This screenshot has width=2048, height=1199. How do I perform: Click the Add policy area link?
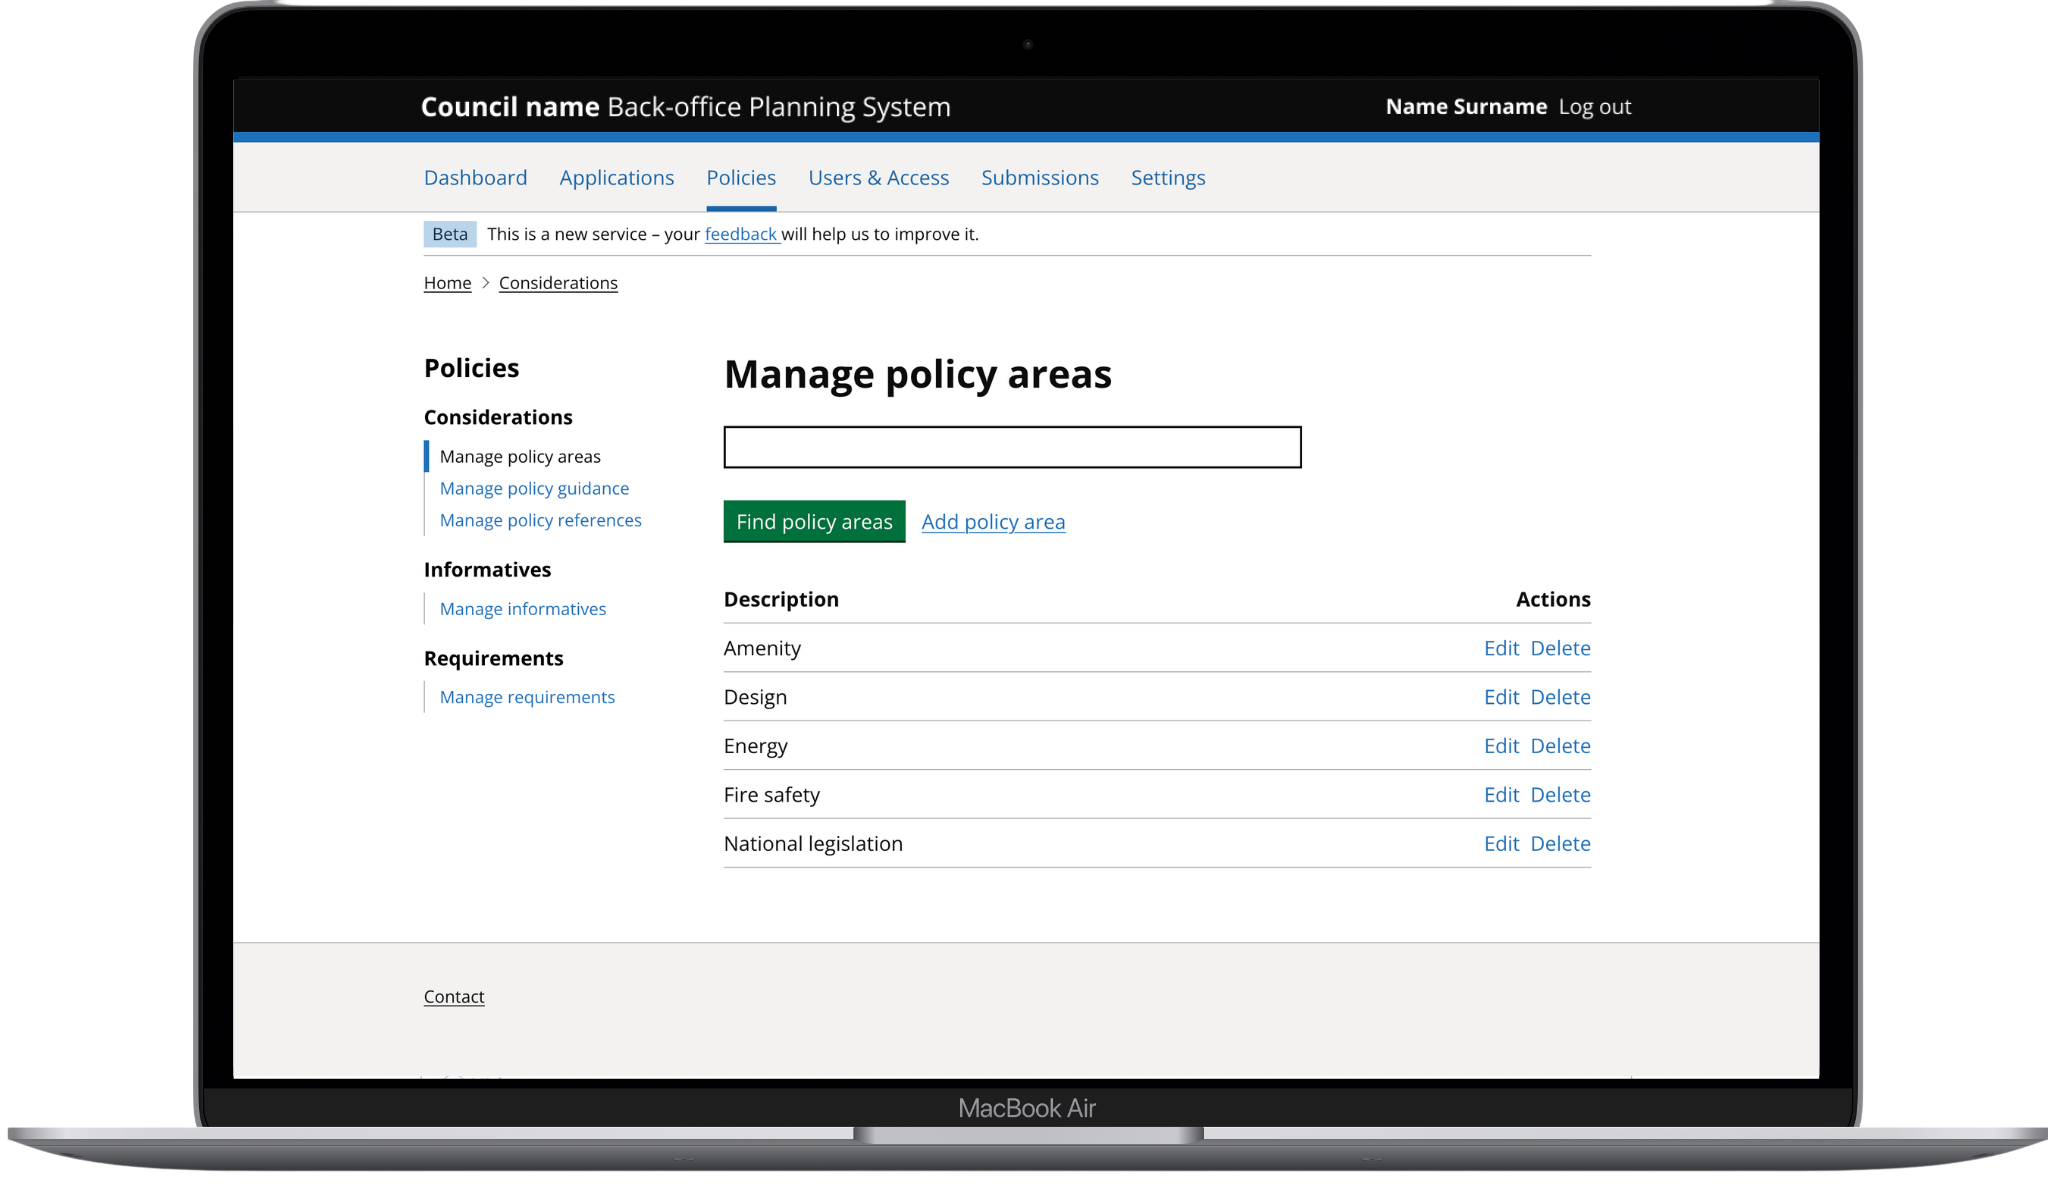pyautogui.click(x=992, y=522)
